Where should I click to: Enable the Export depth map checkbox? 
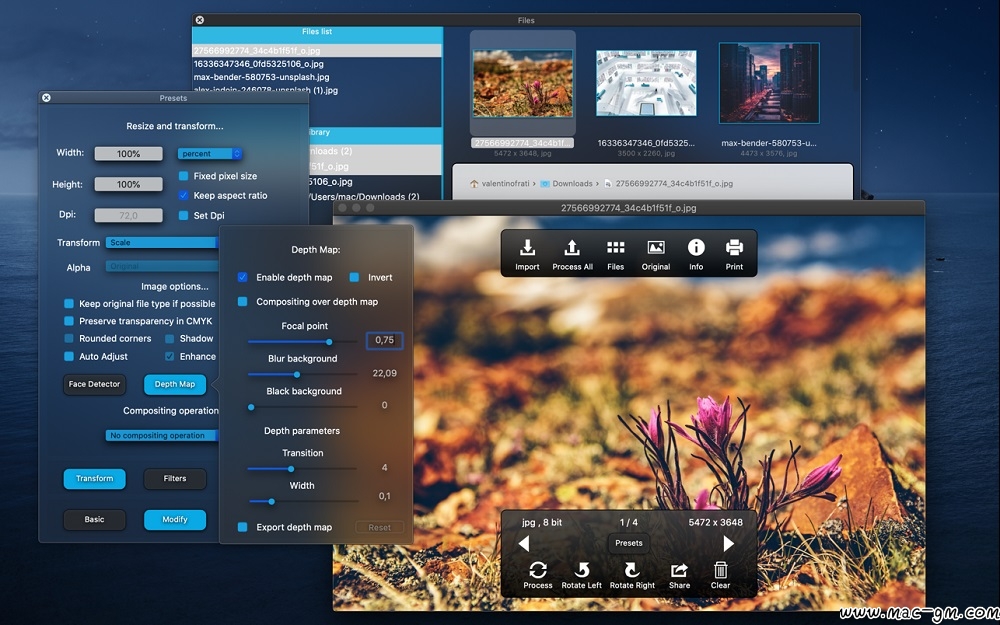242,527
